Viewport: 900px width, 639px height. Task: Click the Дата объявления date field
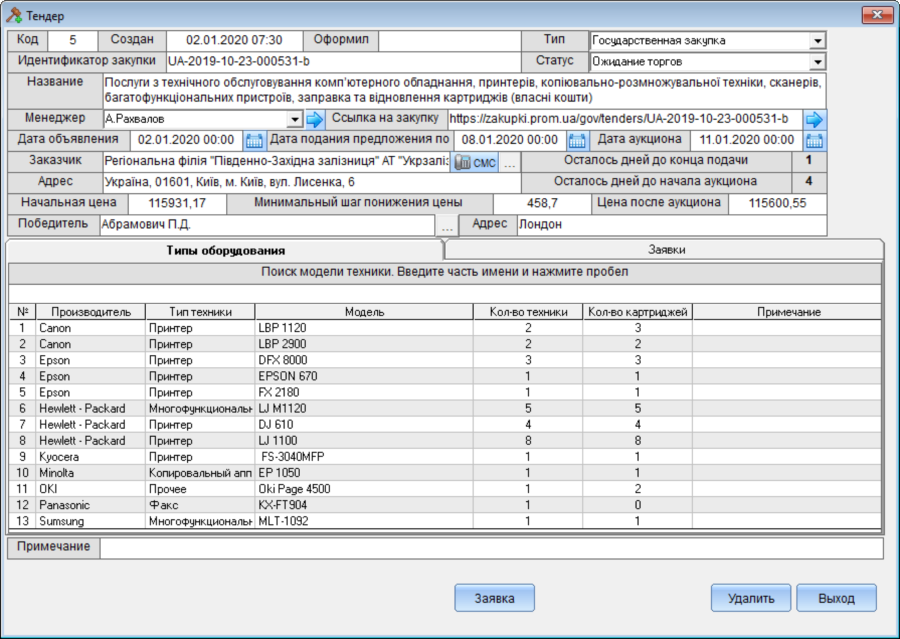tap(186, 140)
